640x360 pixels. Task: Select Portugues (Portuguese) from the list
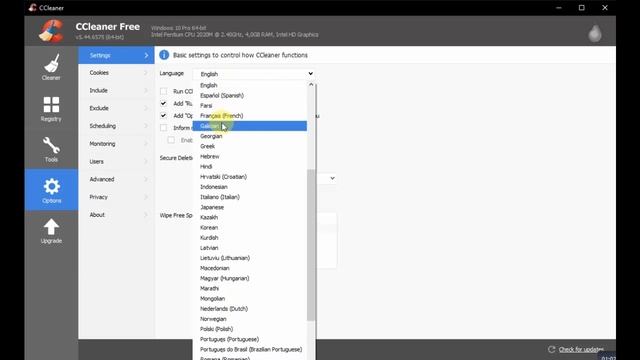(x=250, y=339)
